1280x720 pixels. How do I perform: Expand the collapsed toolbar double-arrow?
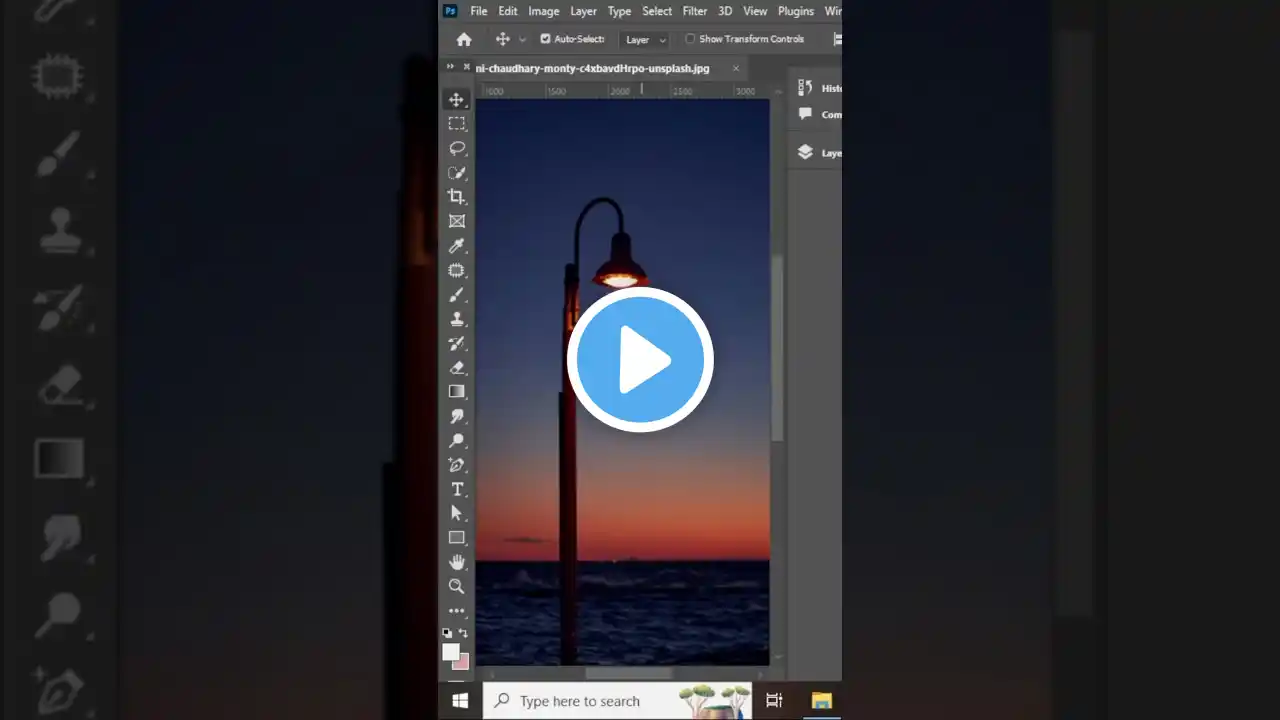pos(450,67)
